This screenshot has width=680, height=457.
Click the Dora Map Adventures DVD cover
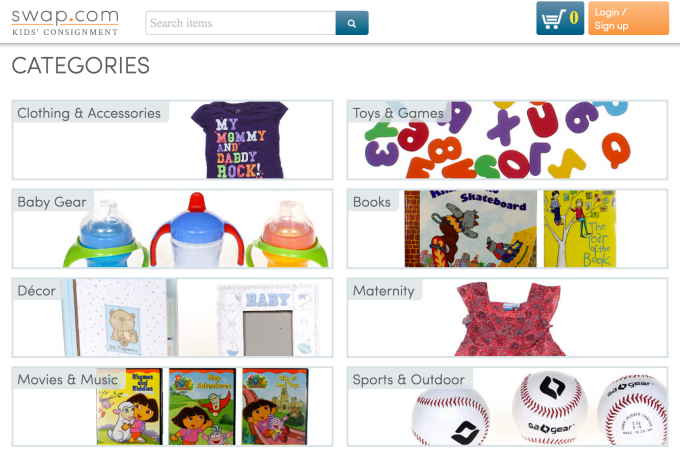(x=202, y=407)
